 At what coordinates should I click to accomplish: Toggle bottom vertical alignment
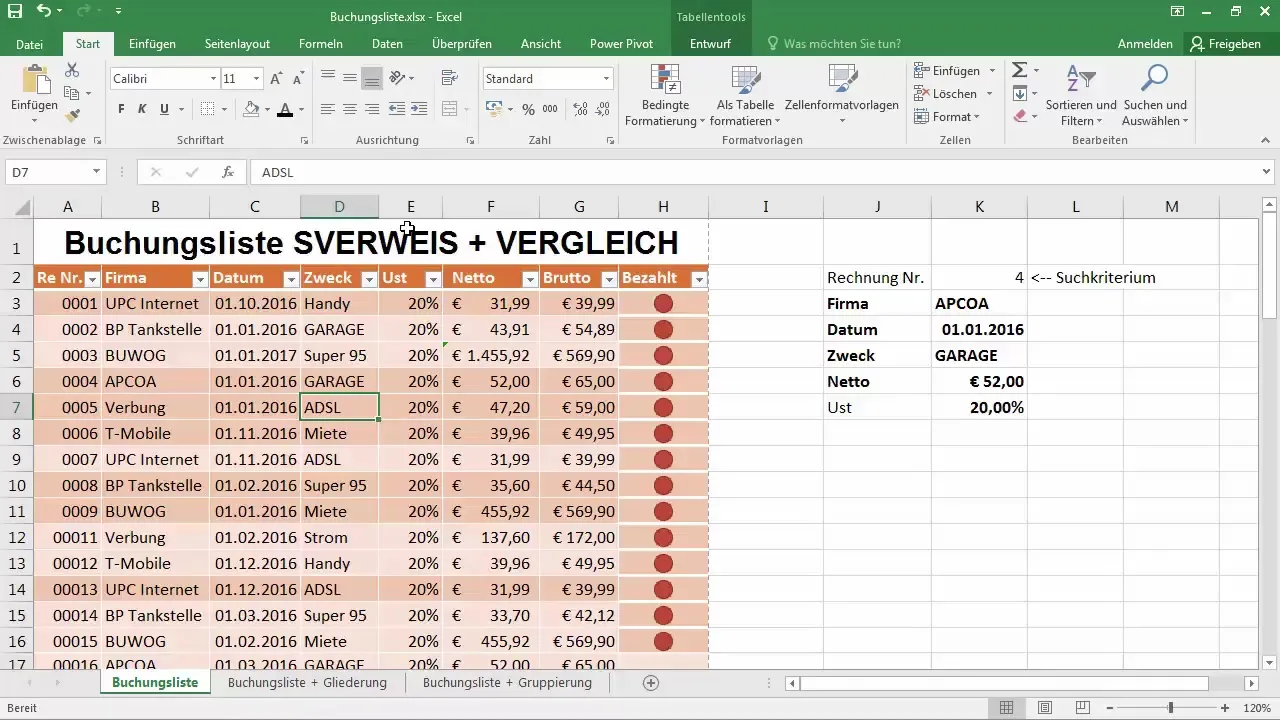(x=372, y=77)
